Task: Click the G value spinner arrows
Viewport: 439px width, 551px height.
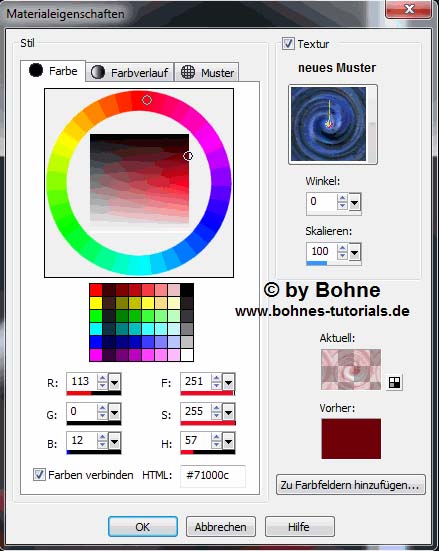Action: (102, 411)
